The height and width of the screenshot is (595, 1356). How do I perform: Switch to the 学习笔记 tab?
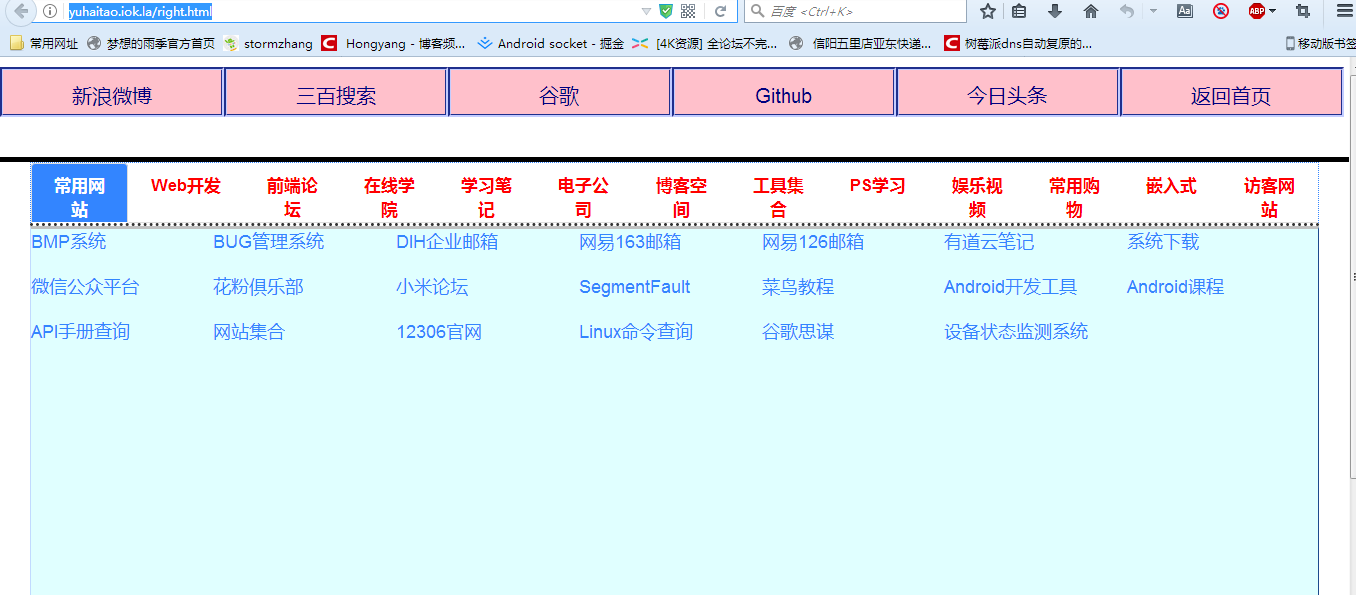click(x=486, y=197)
